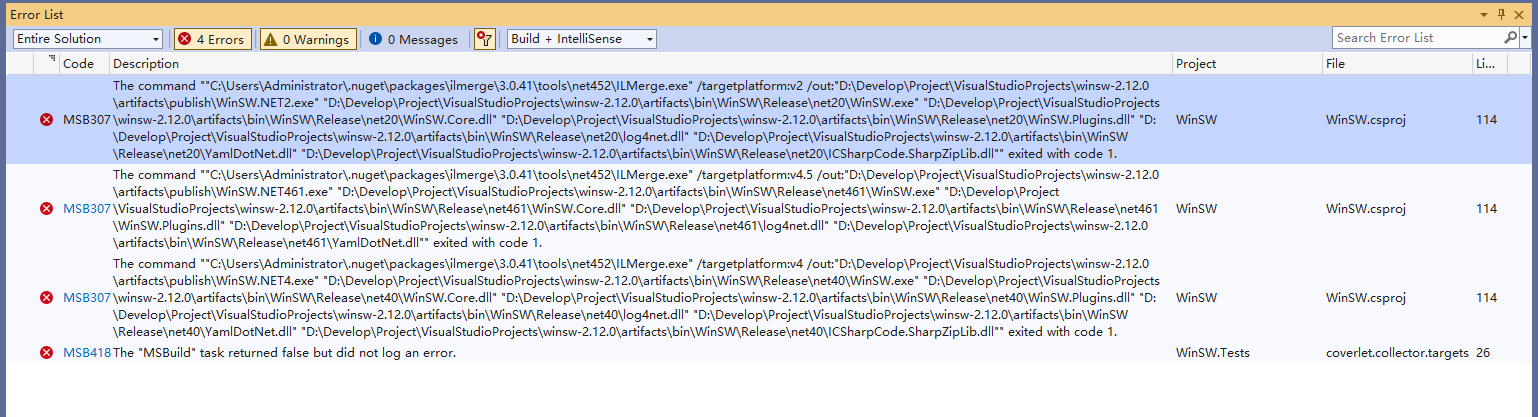This screenshot has width=1538, height=417.
Task: Focus the Search Error List box
Action: 1417,37
